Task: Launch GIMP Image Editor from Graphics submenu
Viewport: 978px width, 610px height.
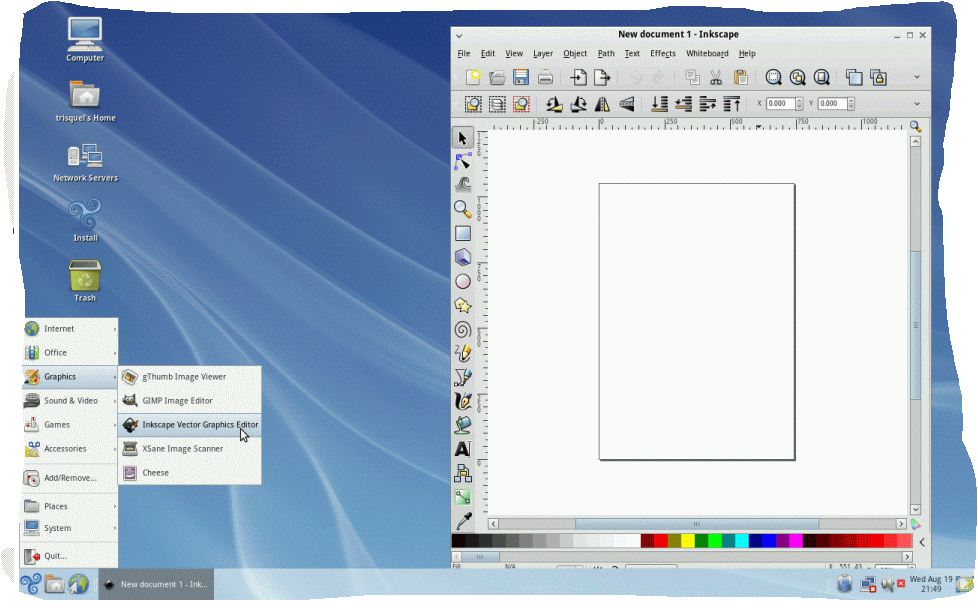Action: point(190,400)
